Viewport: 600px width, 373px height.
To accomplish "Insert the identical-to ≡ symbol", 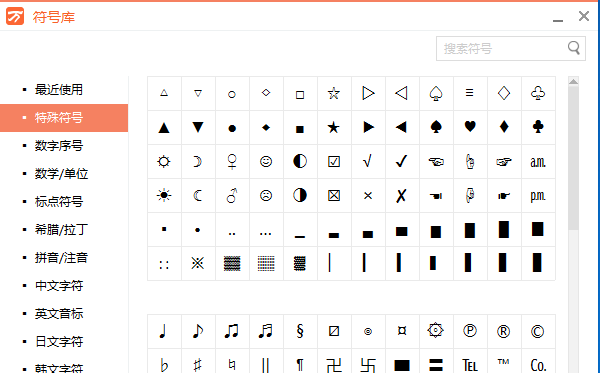I will [x=470, y=93].
